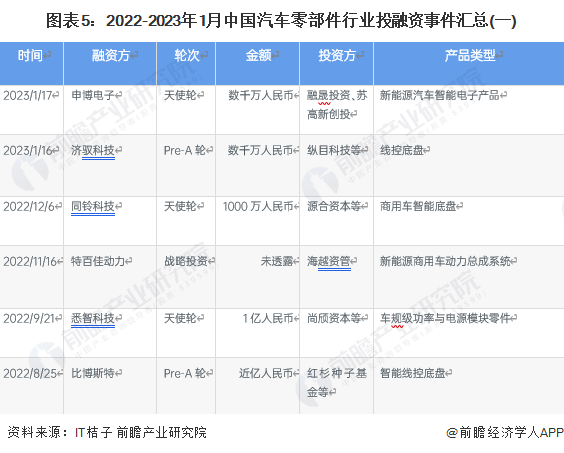Select the cell 比博斯特

(110, 386)
